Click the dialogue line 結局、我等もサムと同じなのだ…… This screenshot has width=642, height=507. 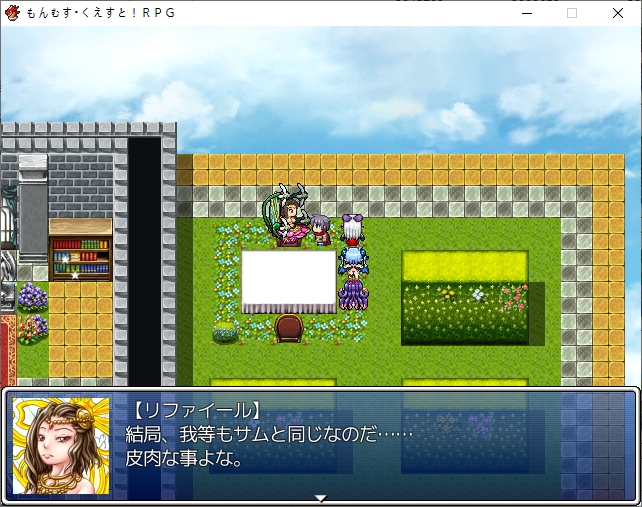pos(269,435)
